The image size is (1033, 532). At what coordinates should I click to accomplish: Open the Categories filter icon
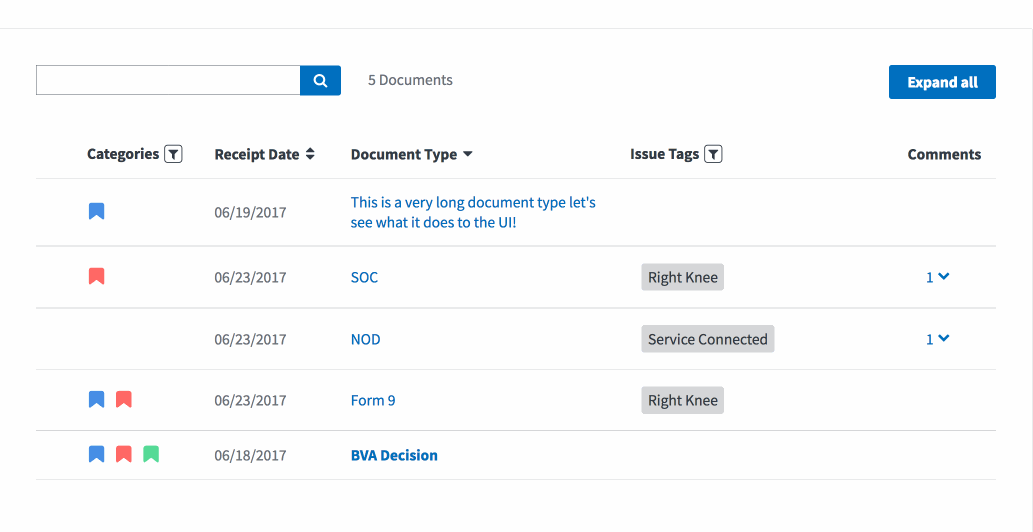(173, 154)
